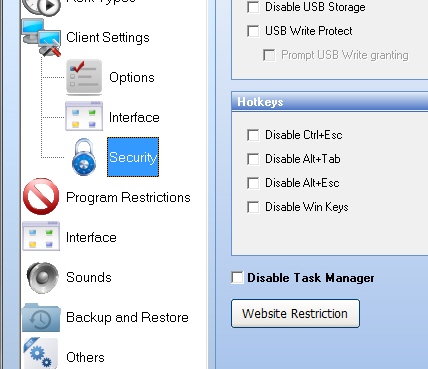428x369 pixels.
Task: Check the Disable Ctrl+Esc option
Action: point(253,135)
